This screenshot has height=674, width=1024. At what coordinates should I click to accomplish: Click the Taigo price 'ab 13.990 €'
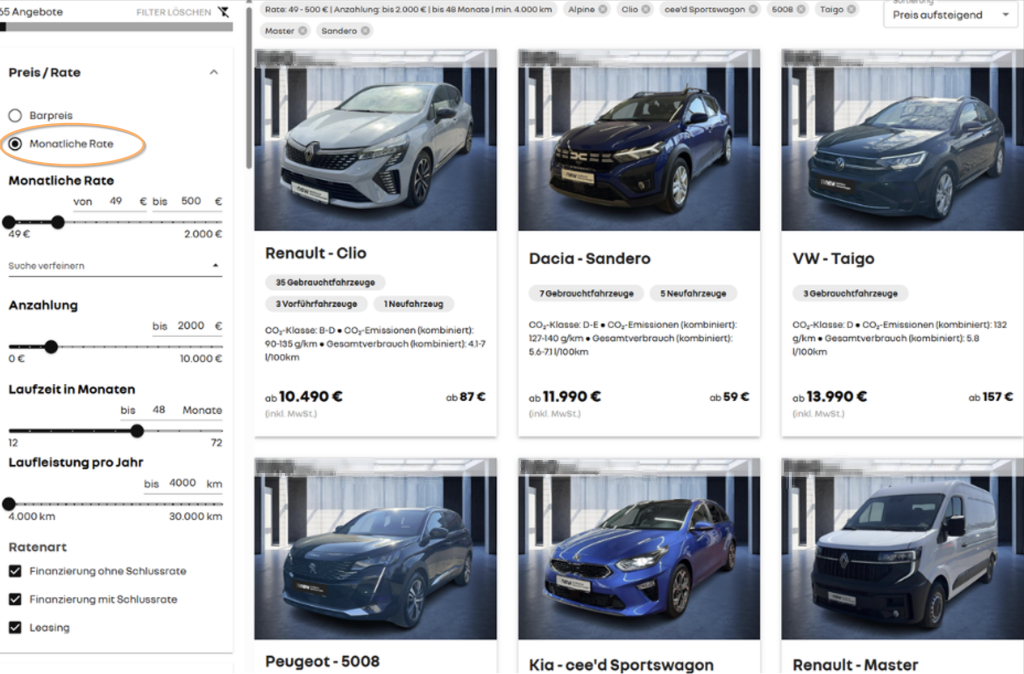pyautogui.click(x=829, y=397)
